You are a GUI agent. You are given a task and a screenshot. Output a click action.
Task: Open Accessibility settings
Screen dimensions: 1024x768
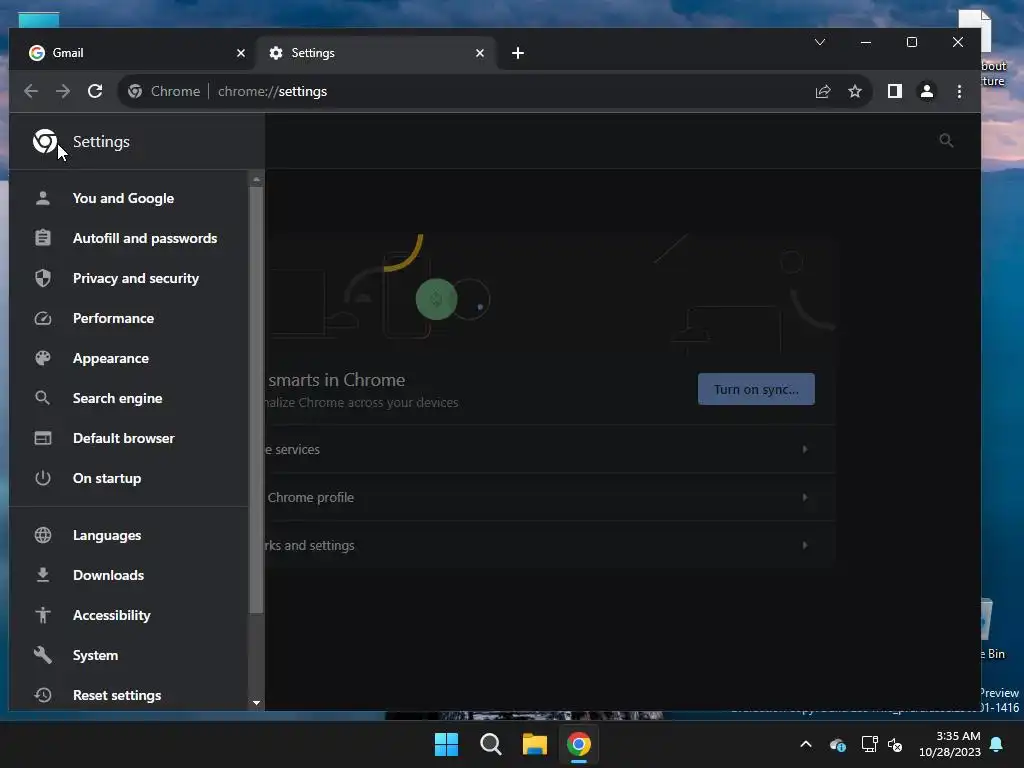(x=128, y=615)
